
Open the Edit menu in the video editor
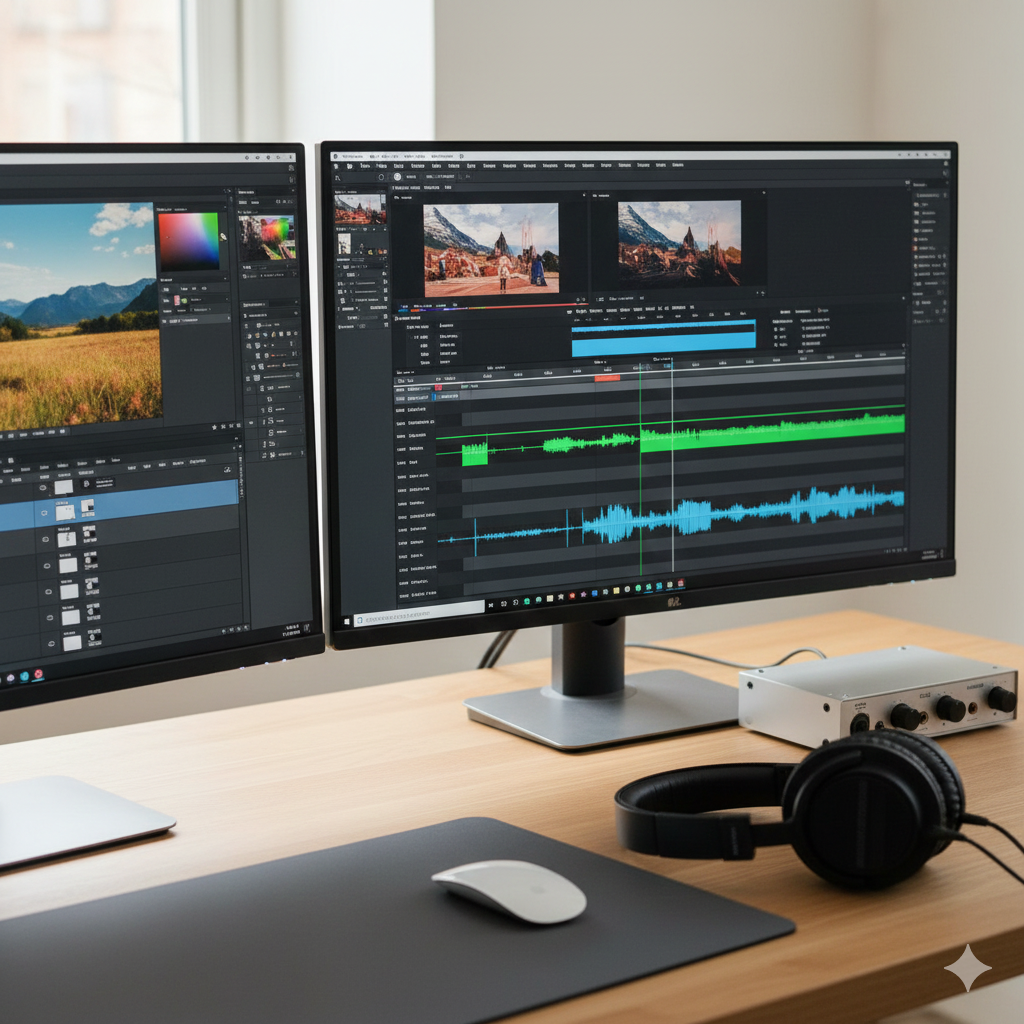pos(381,165)
